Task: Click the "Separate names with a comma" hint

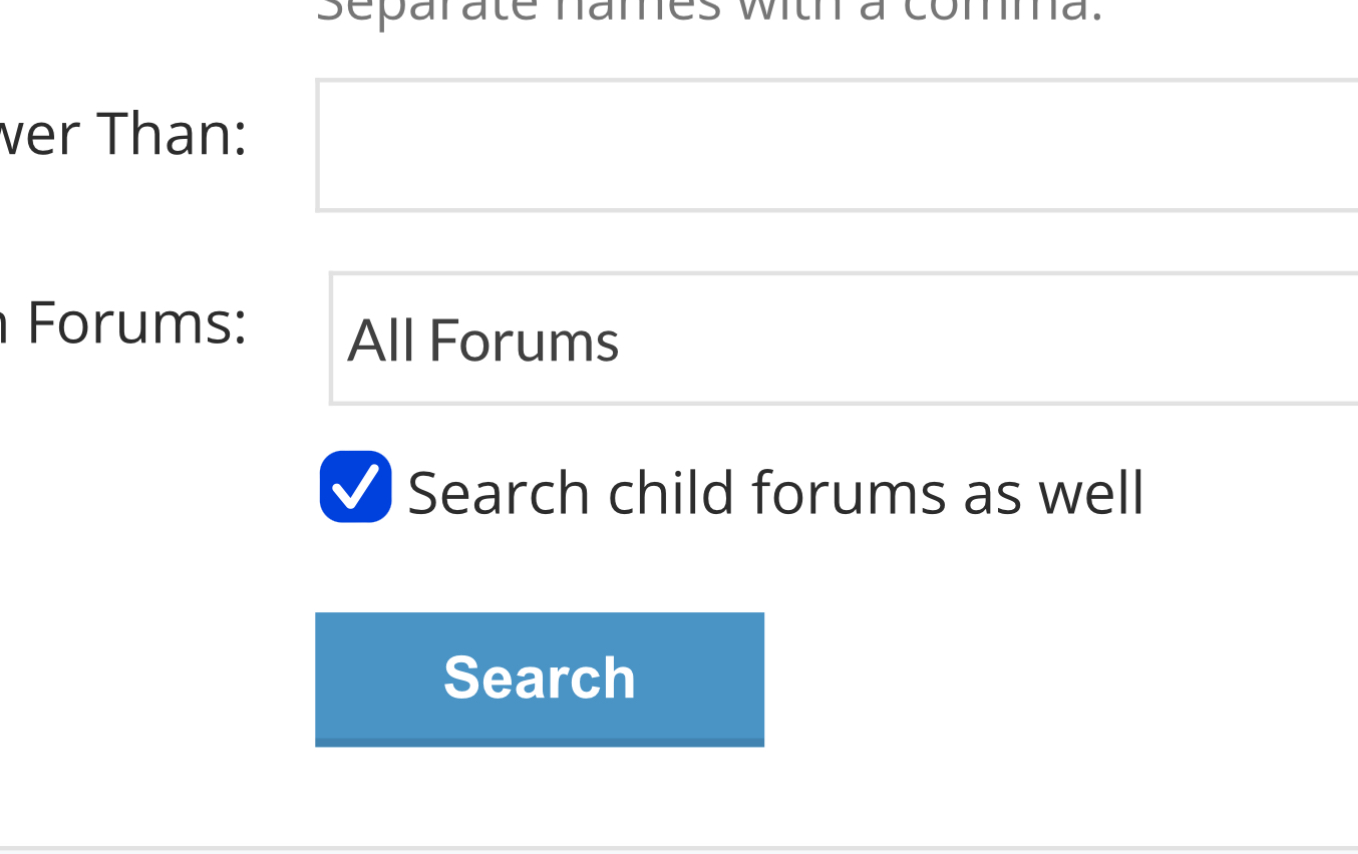Action: click(x=708, y=12)
